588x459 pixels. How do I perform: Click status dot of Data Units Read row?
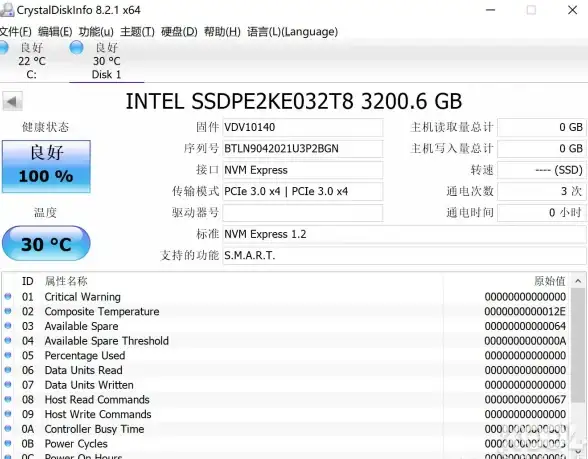coord(8,369)
